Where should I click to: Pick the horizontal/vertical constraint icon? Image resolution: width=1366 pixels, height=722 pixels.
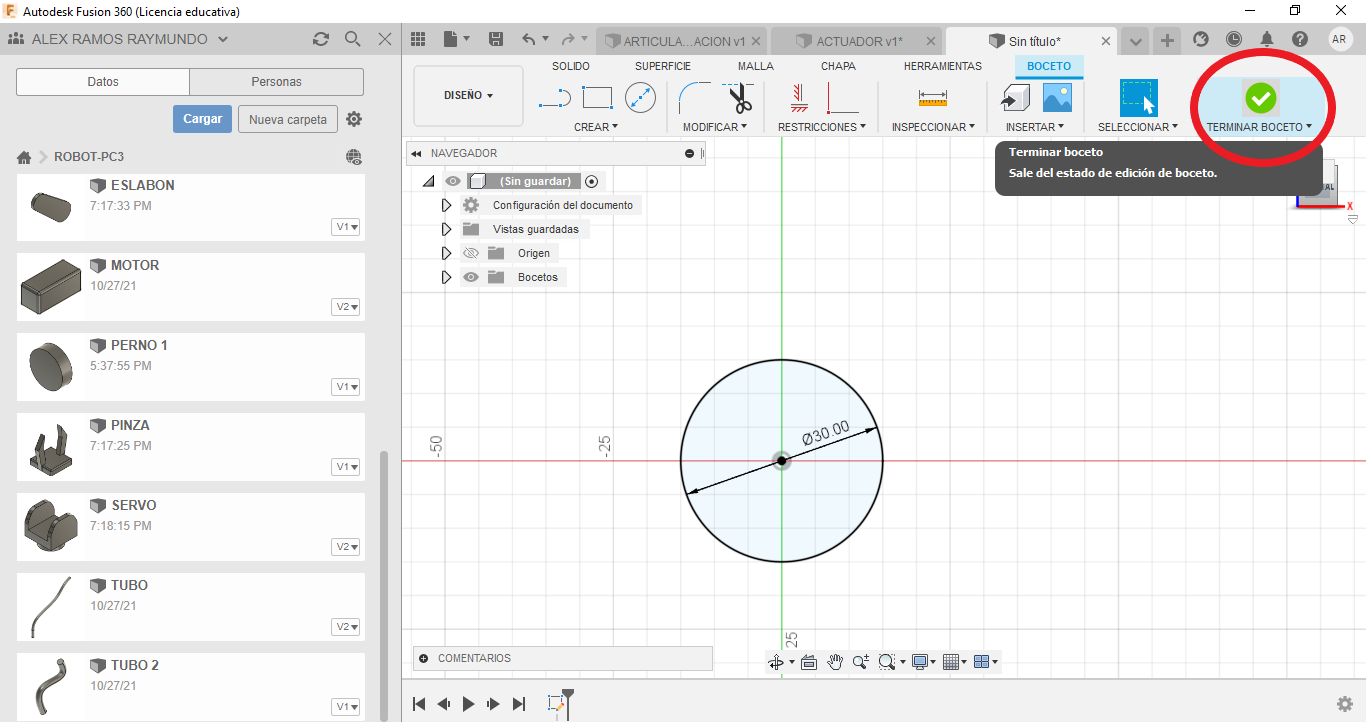842,98
